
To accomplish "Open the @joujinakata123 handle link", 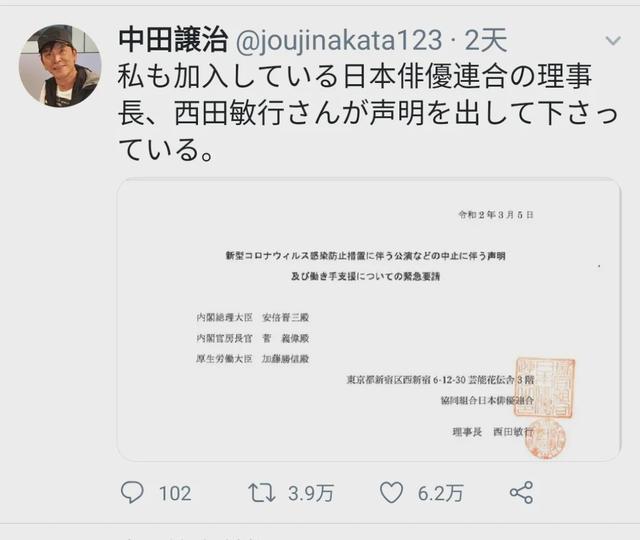I will [x=339, y=41].
